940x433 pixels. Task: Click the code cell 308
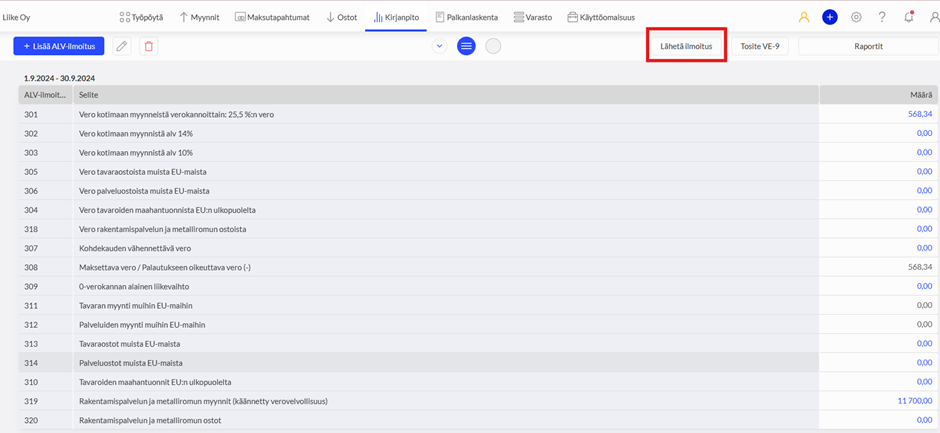coord(46,267)
